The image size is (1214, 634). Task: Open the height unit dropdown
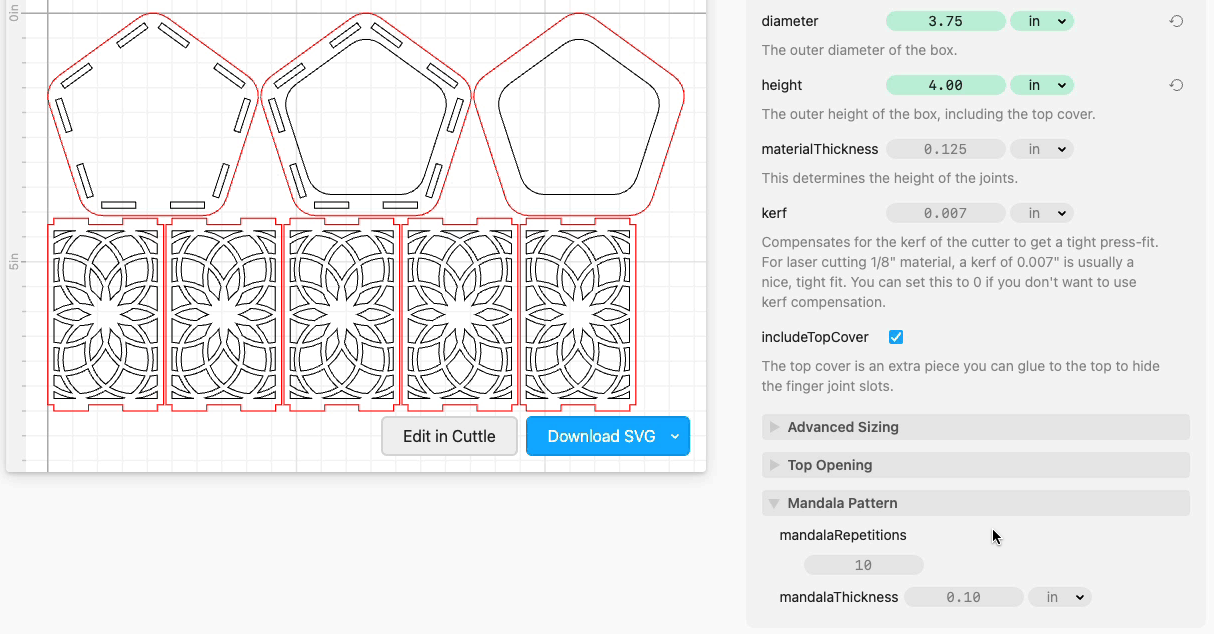click(x=1042, y=85)
